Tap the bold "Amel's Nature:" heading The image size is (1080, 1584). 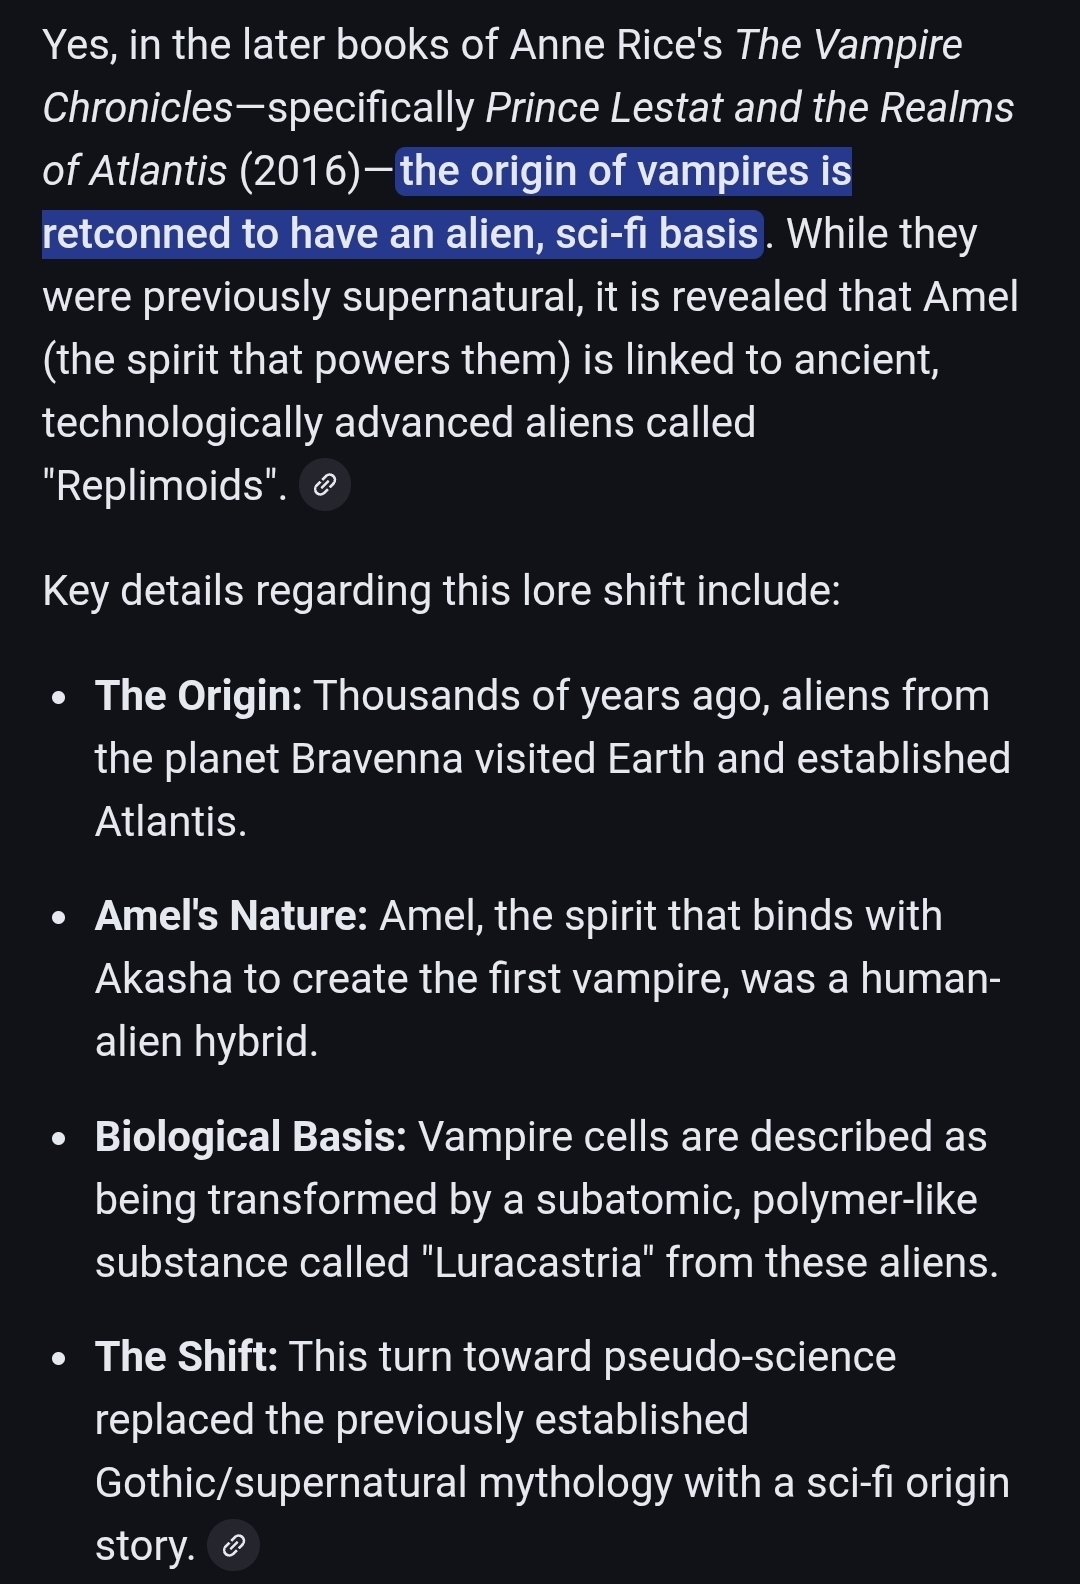(x=231, y=916)
